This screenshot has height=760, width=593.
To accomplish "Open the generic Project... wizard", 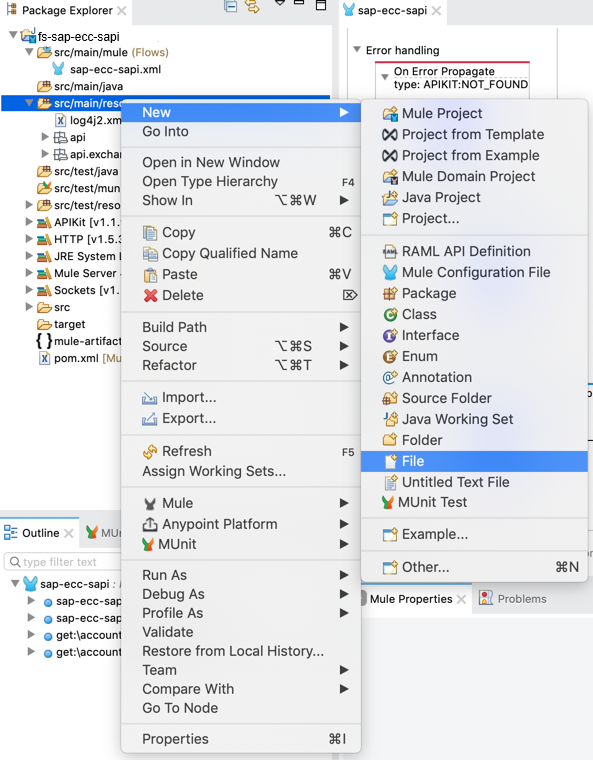I will click(x=474, y=219).
